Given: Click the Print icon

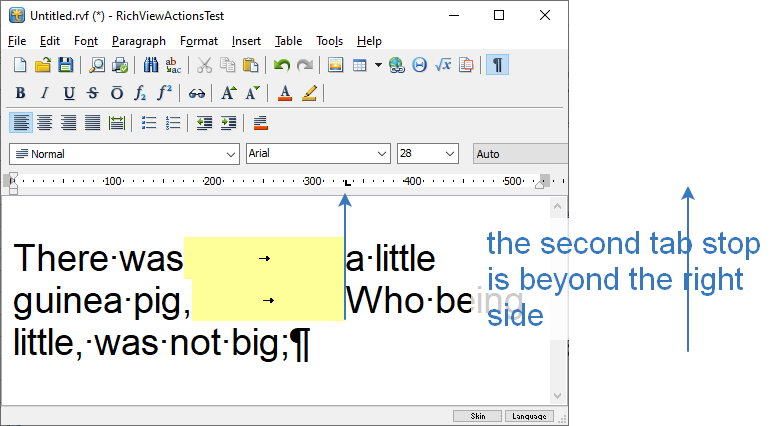Looking at the screenshot, I should [120, 66].
